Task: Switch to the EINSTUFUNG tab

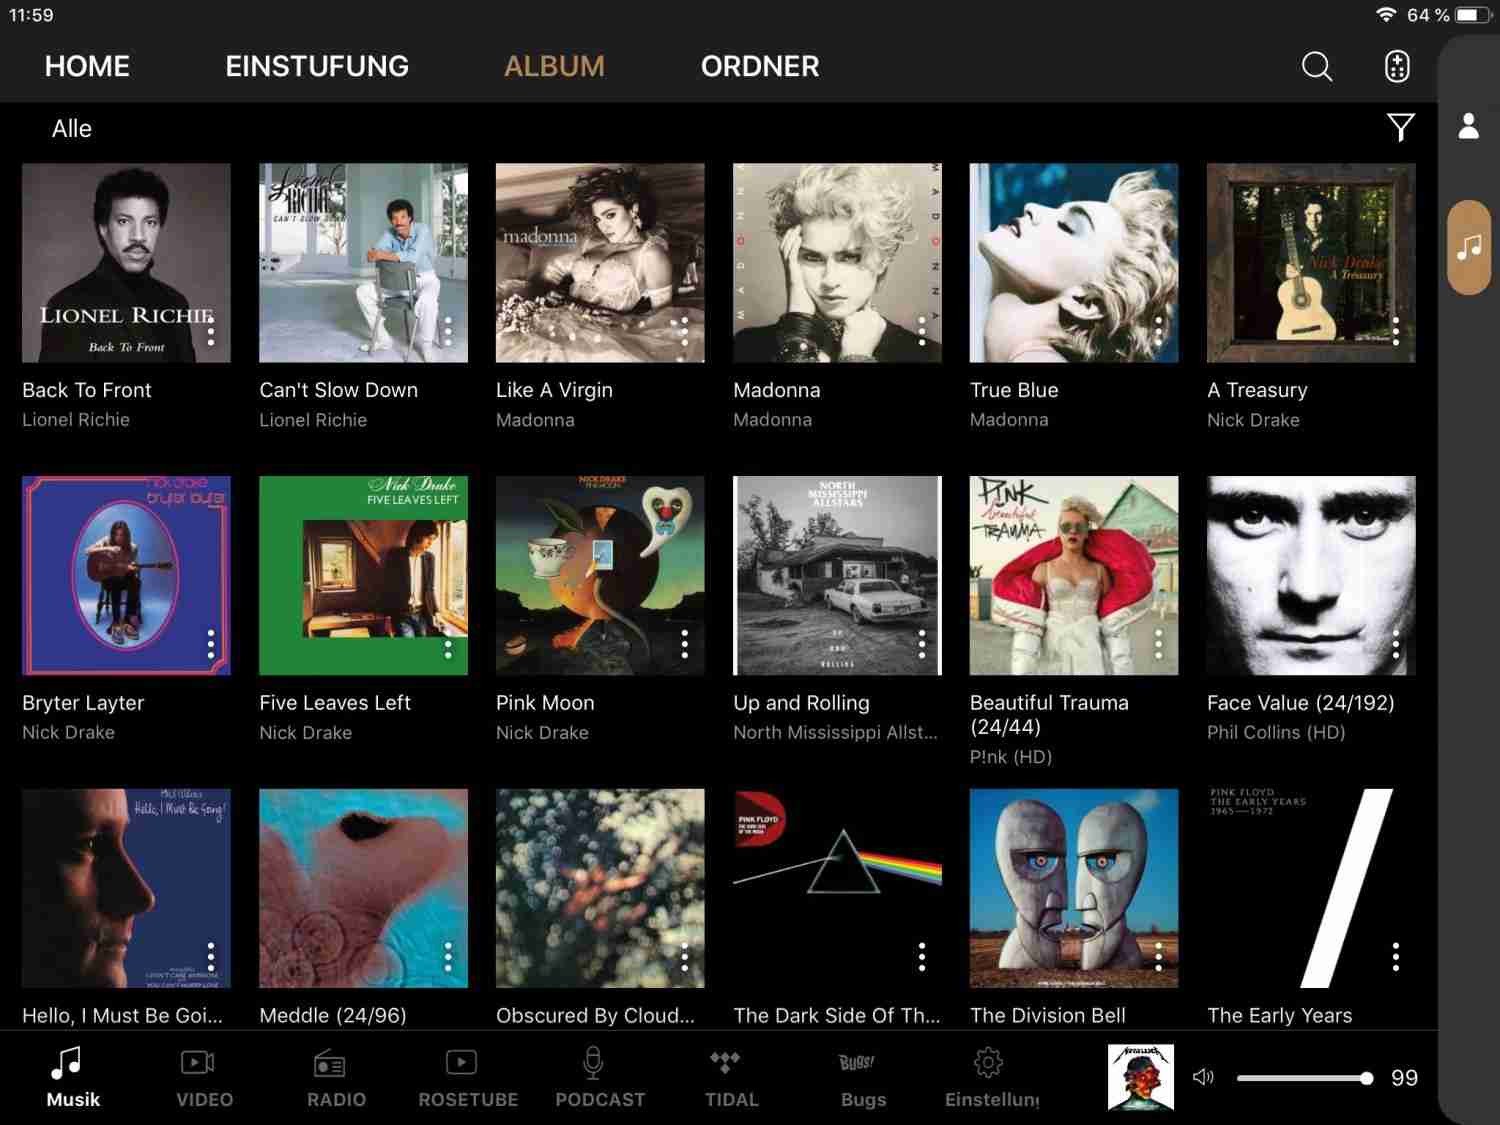Action: [x=317, y=66]
